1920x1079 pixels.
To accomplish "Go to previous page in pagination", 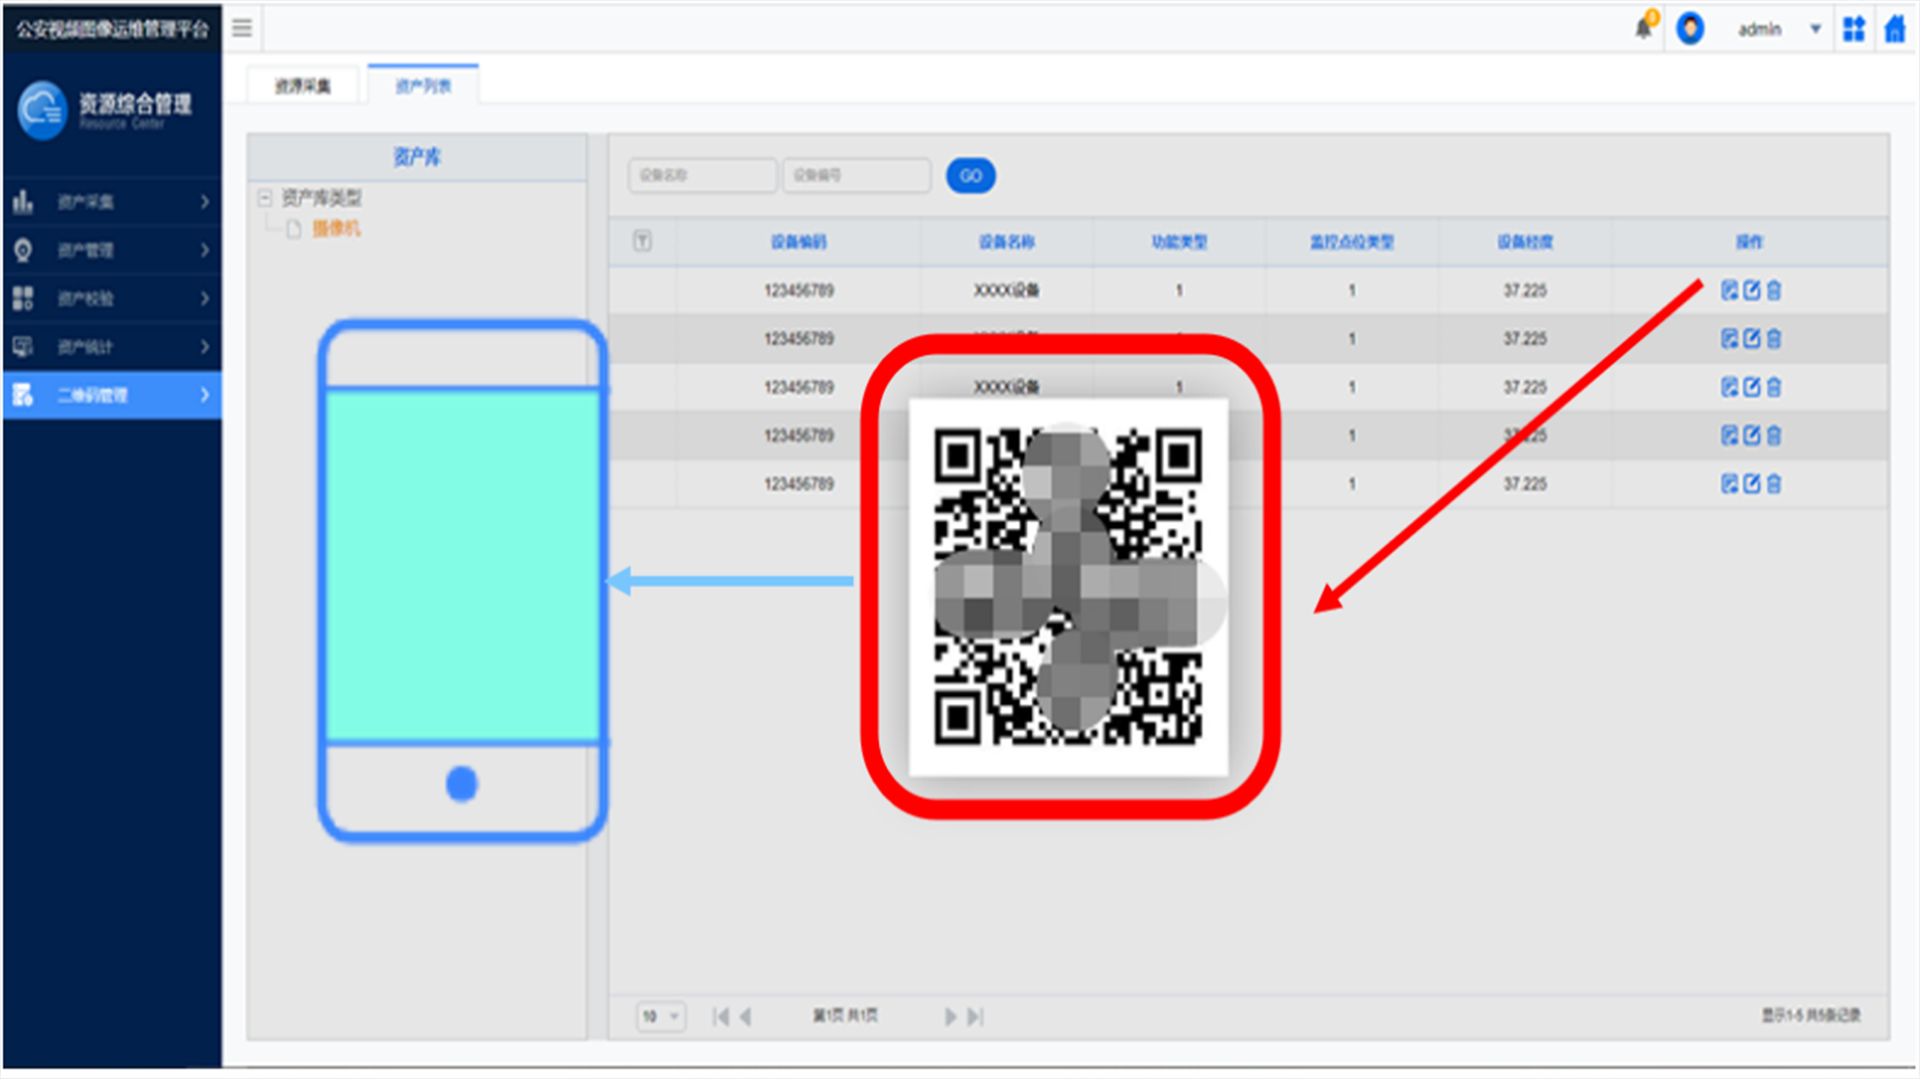I will [745, 1016].
